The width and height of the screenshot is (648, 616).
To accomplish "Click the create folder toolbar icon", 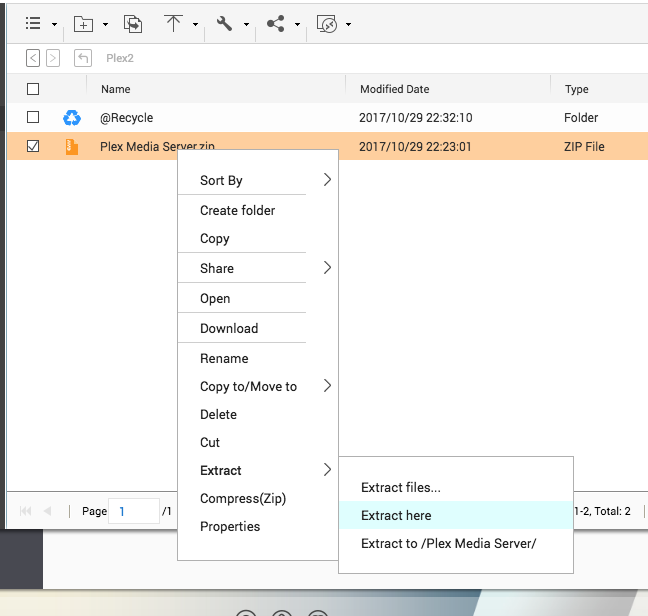I will coord(83,24).
